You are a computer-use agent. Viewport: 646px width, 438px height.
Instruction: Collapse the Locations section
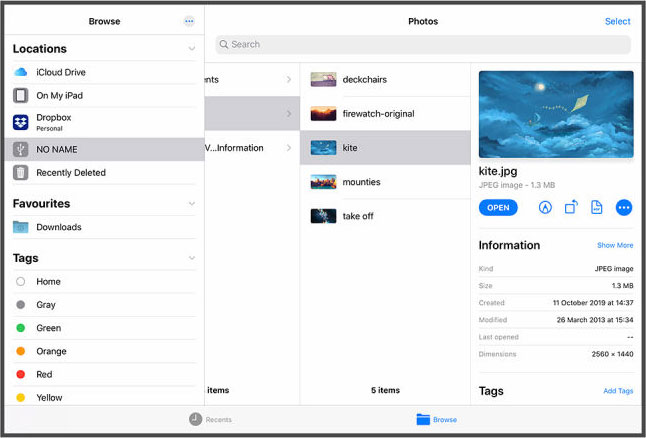(192, 49)
